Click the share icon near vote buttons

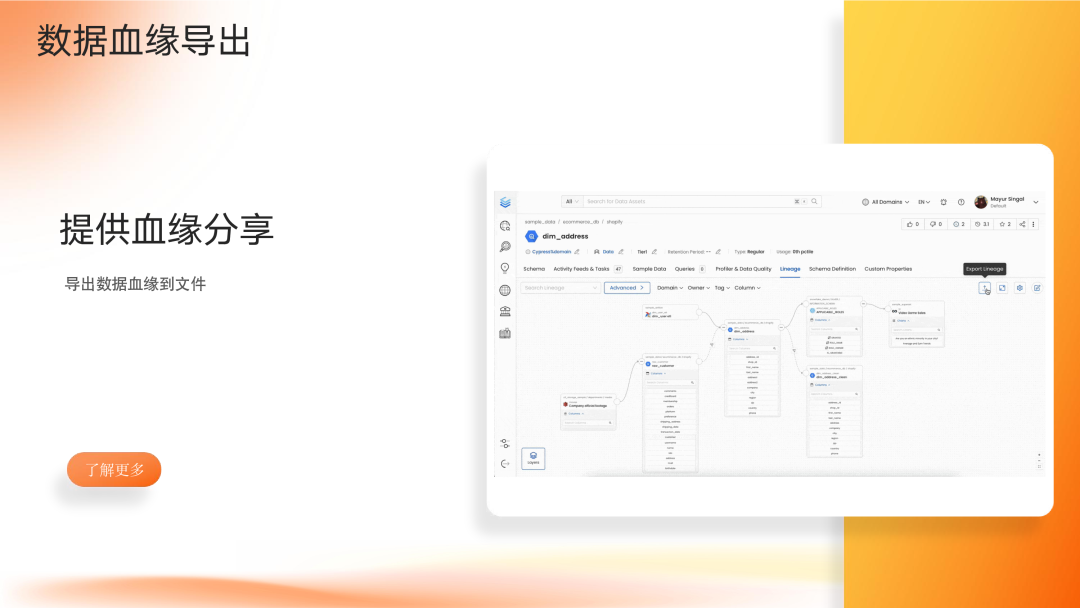(1023, 224)
